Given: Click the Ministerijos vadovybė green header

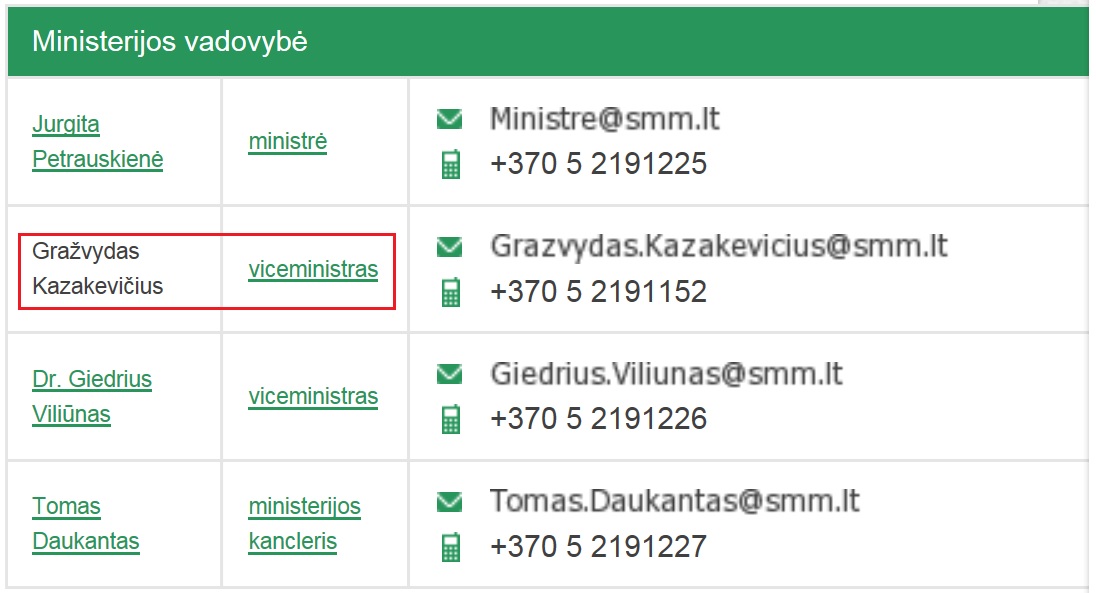Looking at the screenshot, I should coord(548,41).
